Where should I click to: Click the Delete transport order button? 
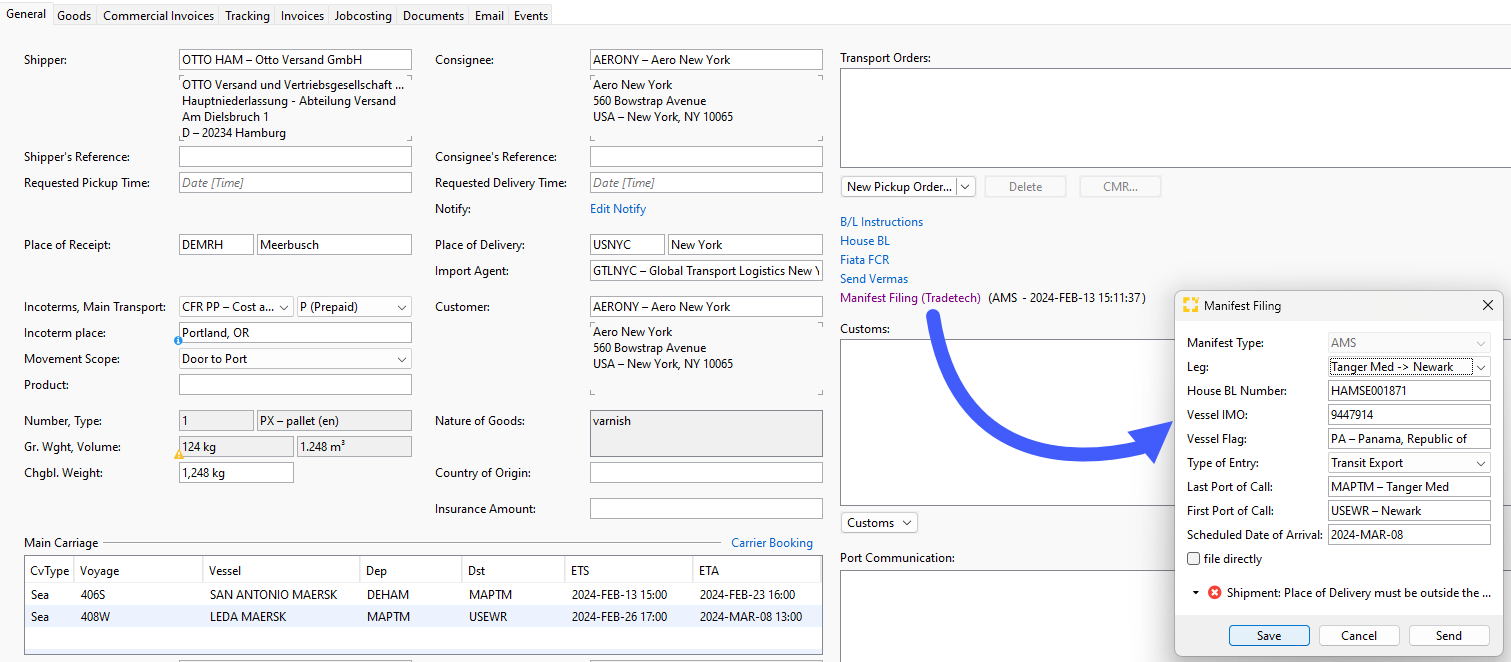click(x=1025, y=187)
